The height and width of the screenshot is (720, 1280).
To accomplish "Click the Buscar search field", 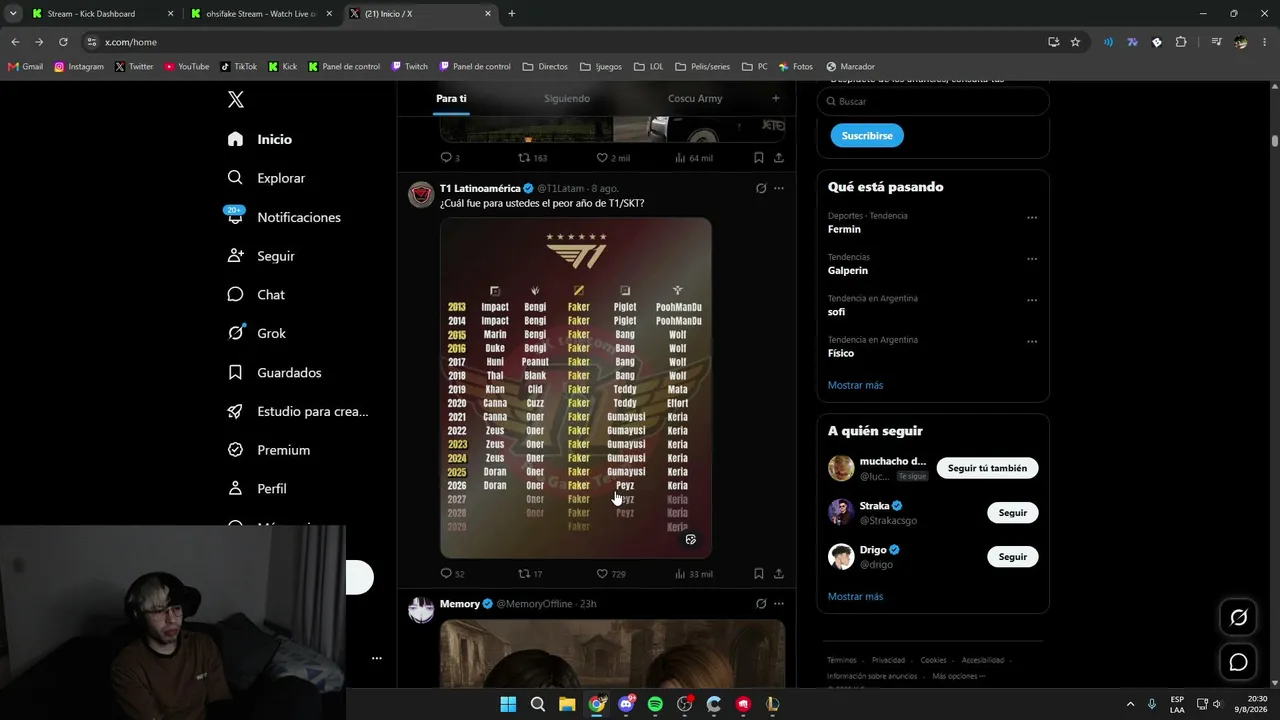I will pos(933,101).
